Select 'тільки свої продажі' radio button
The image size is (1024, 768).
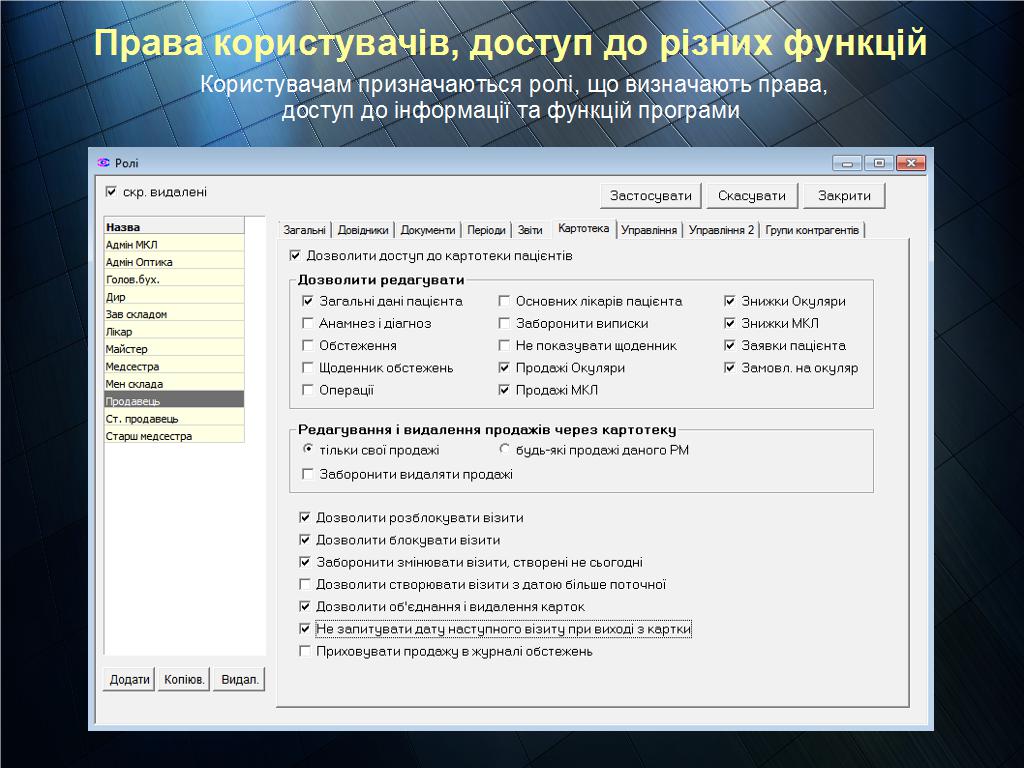[308, 450]
